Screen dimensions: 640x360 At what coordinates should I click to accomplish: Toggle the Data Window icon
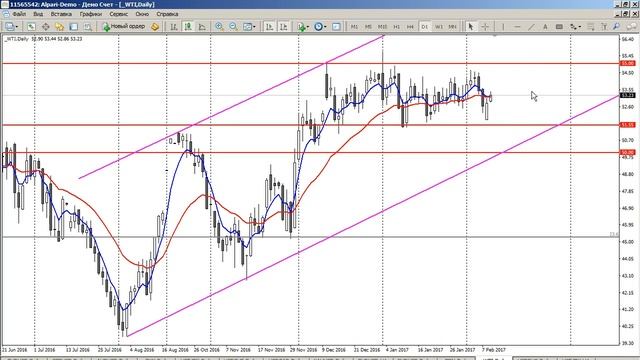(x=45, y=27)
